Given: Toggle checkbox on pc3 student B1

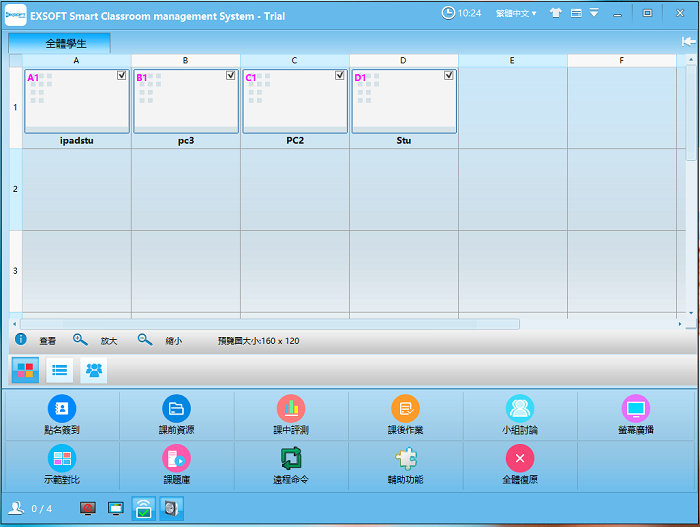Looking at the screenshot, I should point(231,76).
